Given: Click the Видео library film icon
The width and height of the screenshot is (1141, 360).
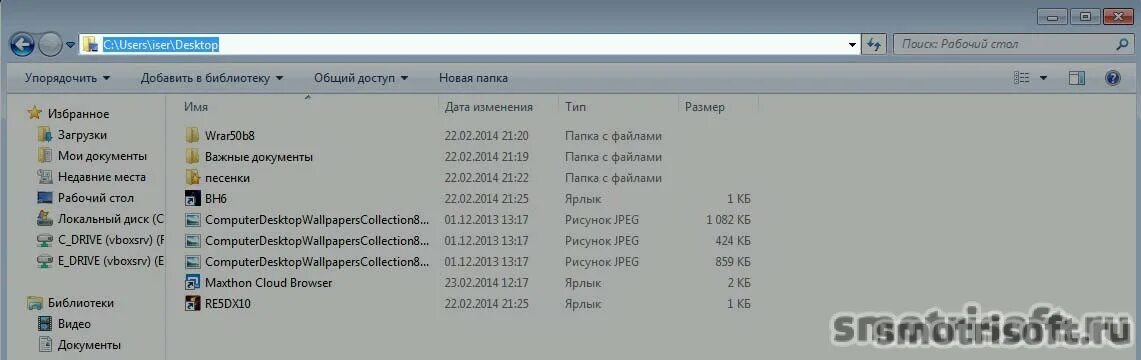Looking at the screenshot, I should pos(45,324).
